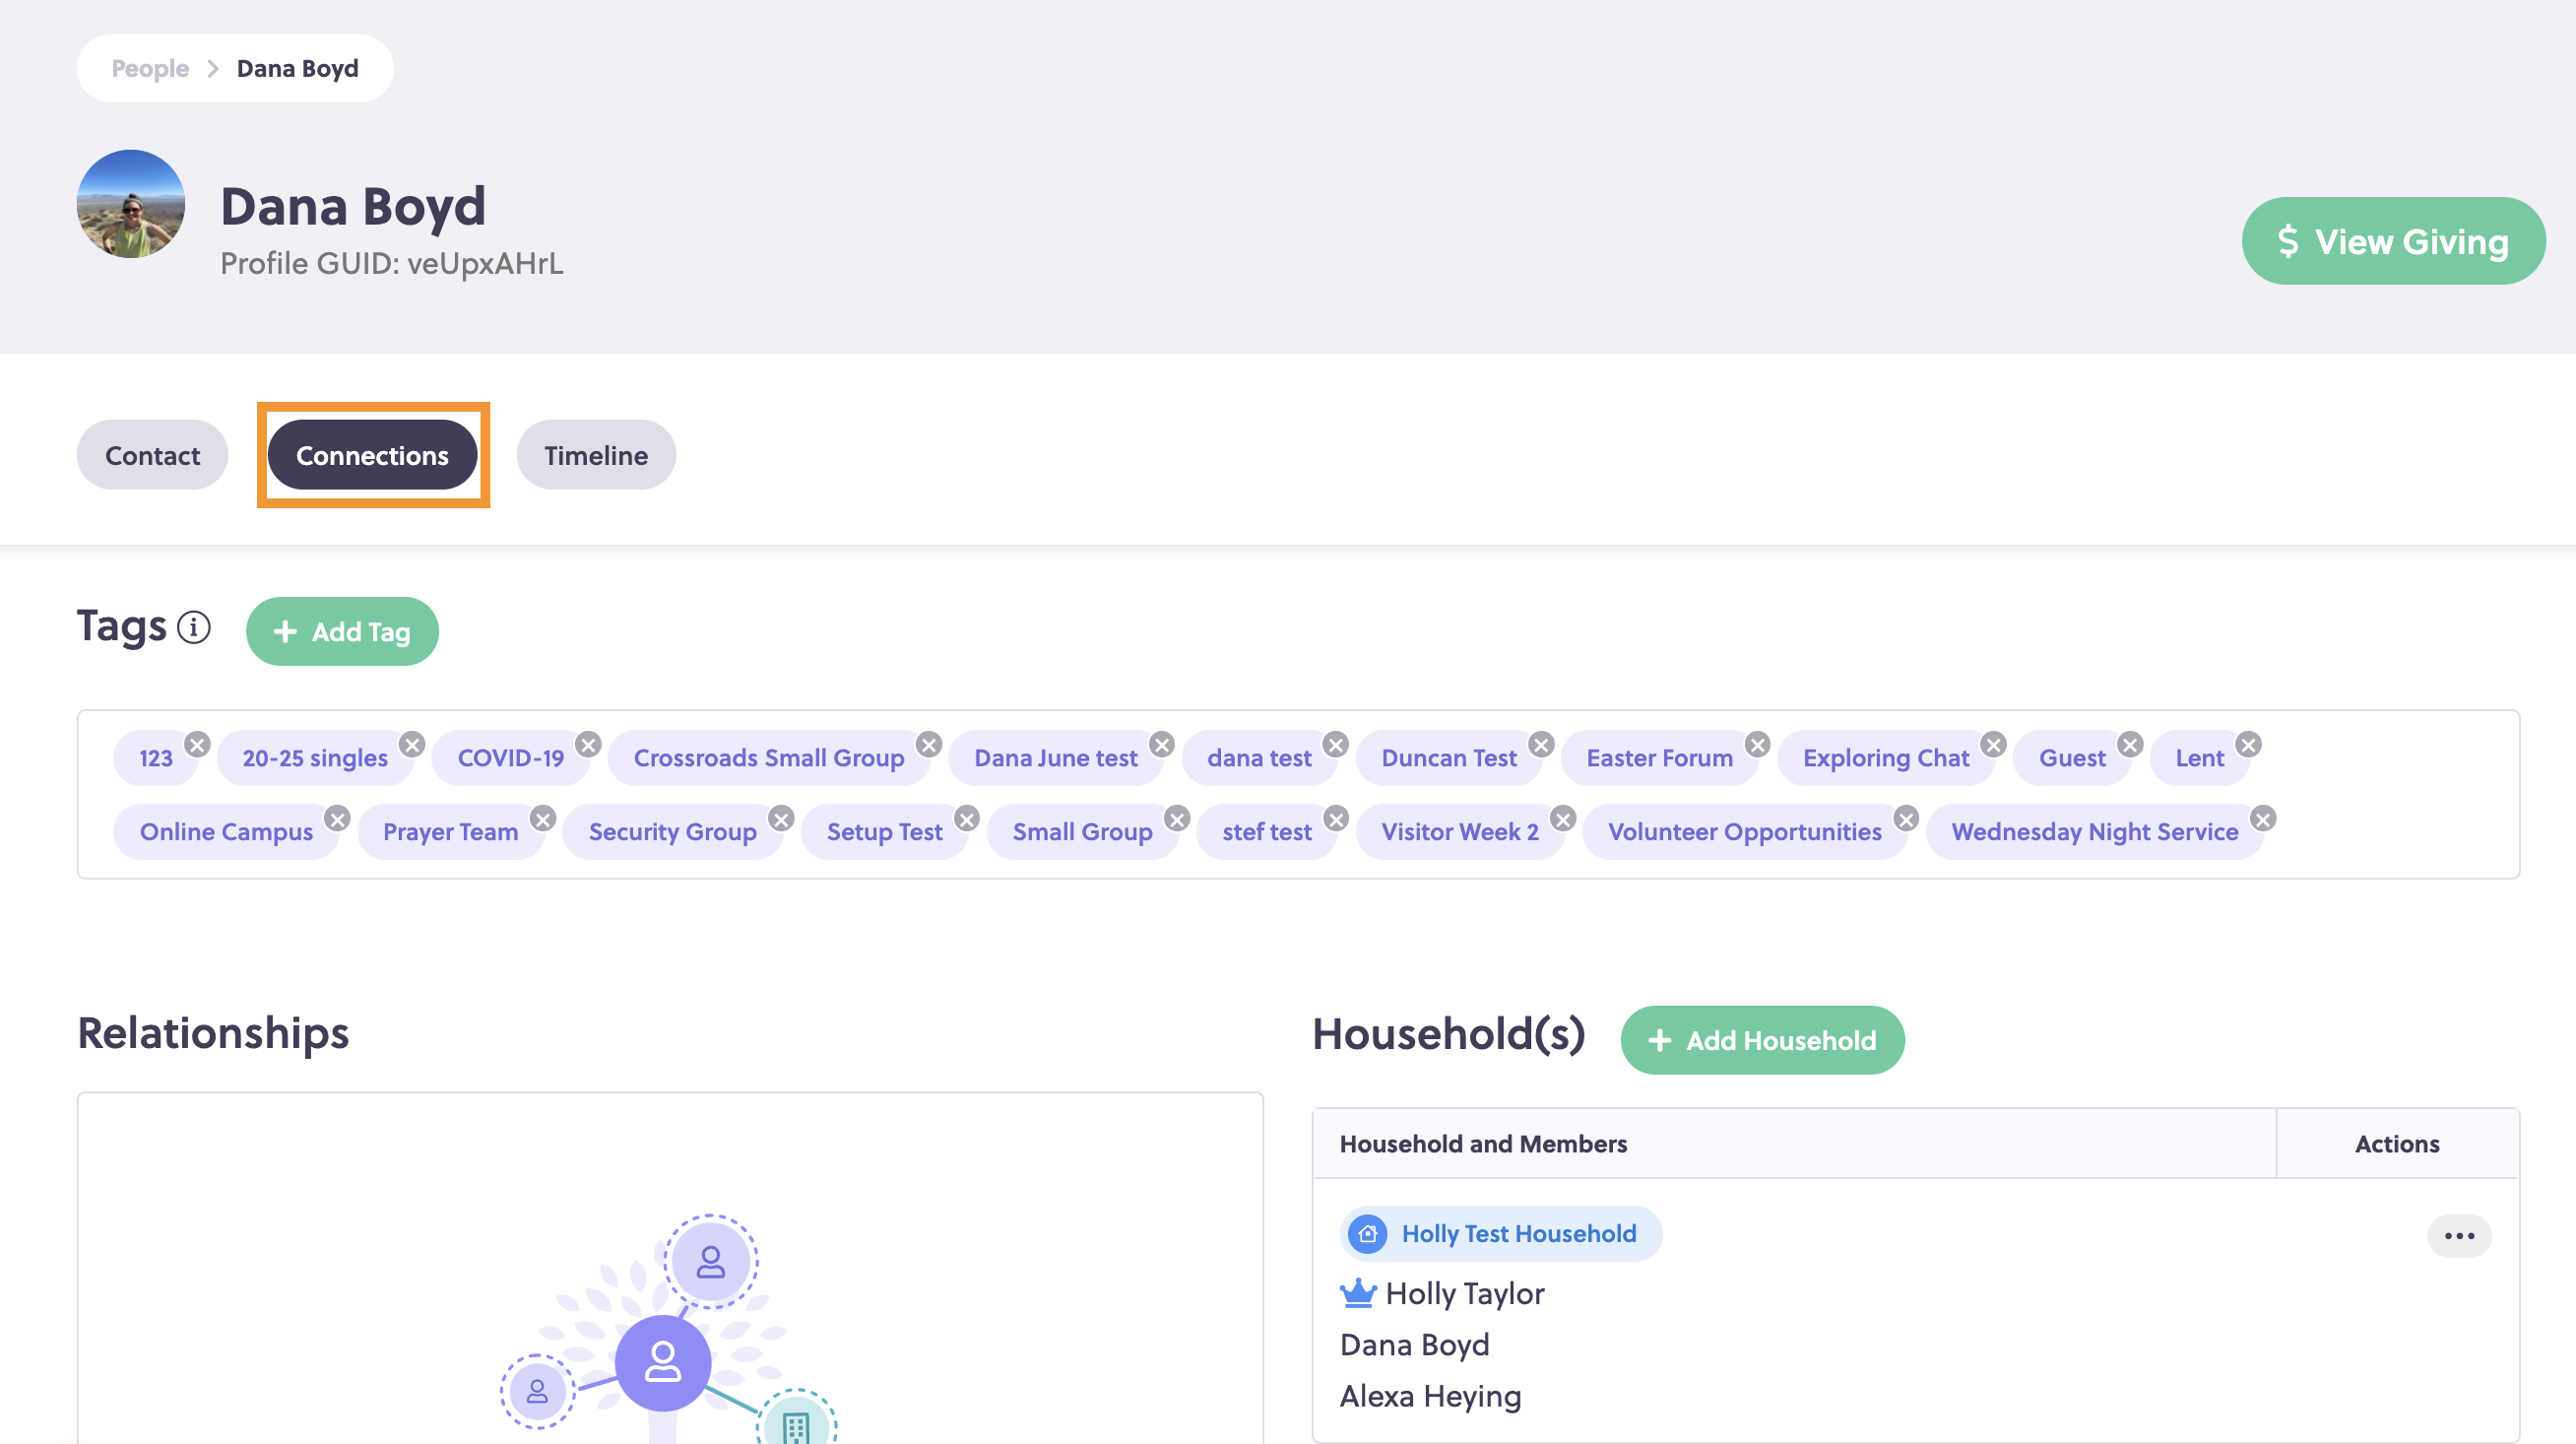Remove the Security Group tag
This screenshot has height=1444, width=2576.
781,819
